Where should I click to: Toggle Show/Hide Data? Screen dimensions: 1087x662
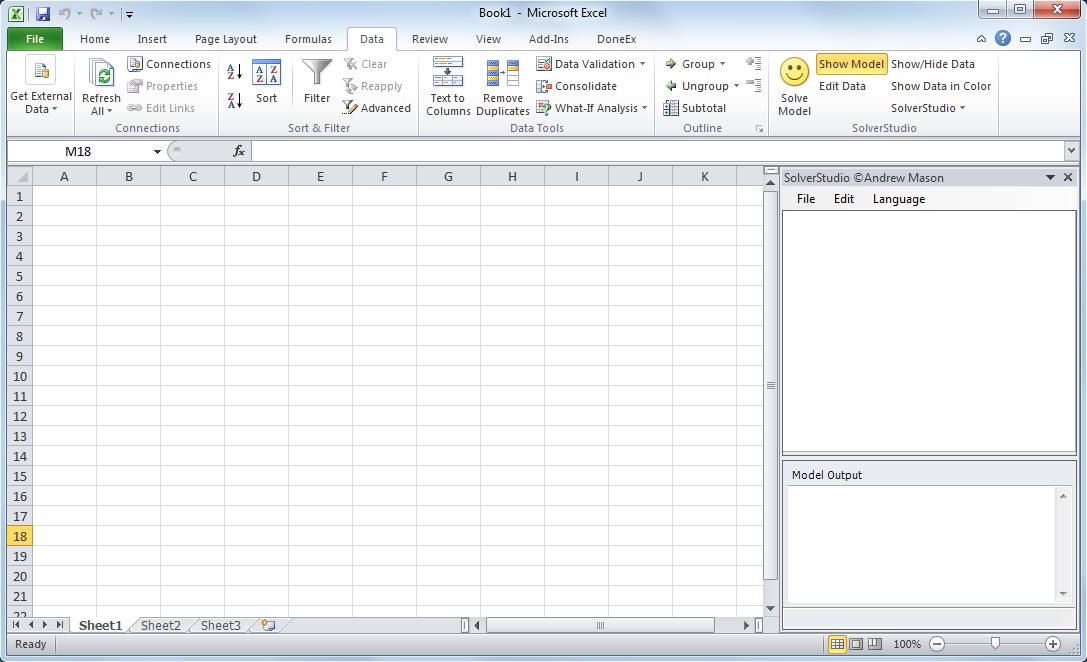tap(932, 64)
